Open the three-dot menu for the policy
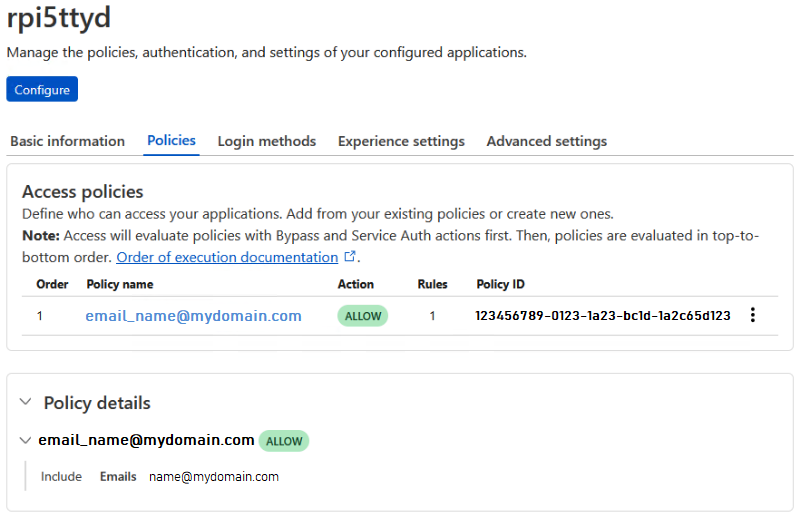The height and width of the screenshot is (516, 800). [753, 315]
